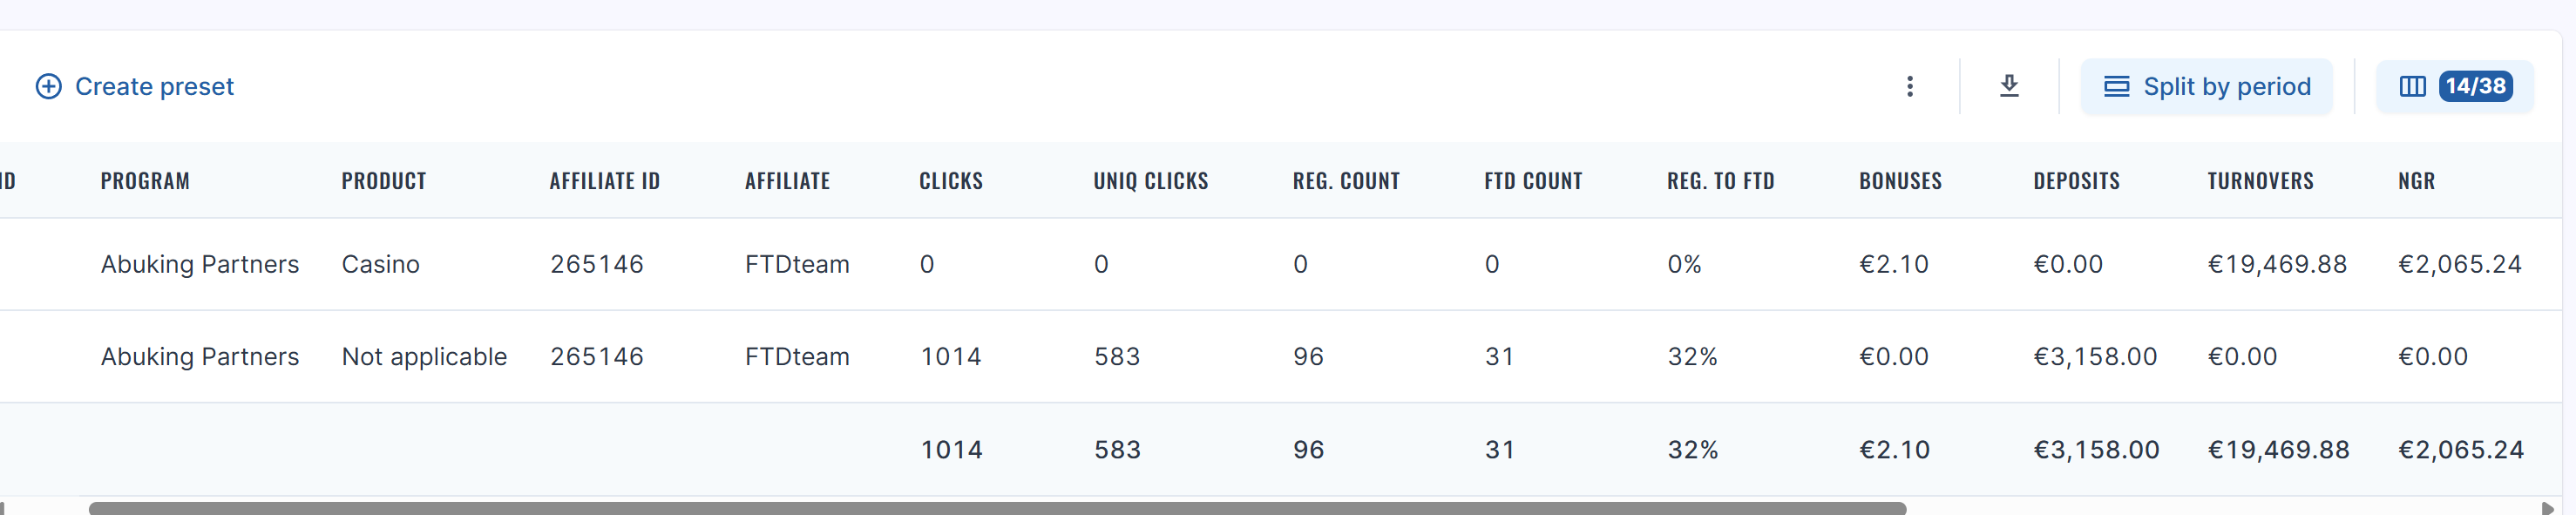Sort table by NGR column header

coord(2416,181)
